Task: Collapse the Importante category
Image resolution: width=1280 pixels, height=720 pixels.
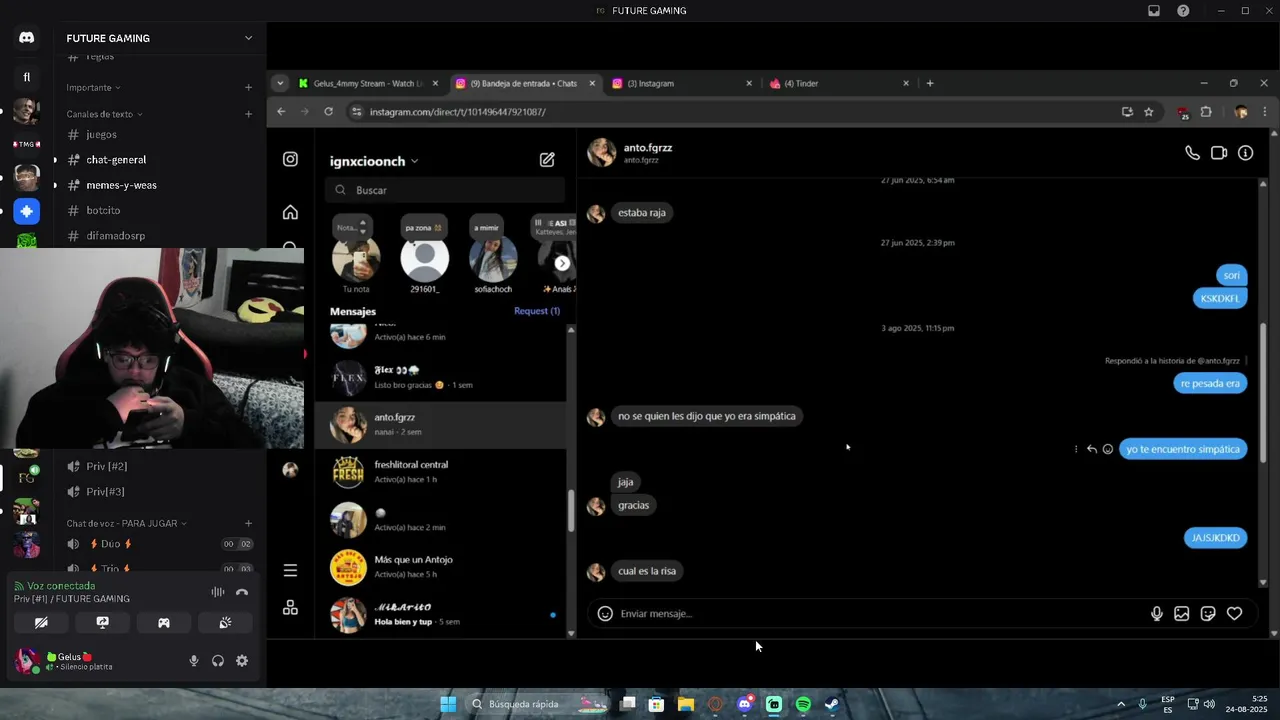Action: click(x=93, y=88)
